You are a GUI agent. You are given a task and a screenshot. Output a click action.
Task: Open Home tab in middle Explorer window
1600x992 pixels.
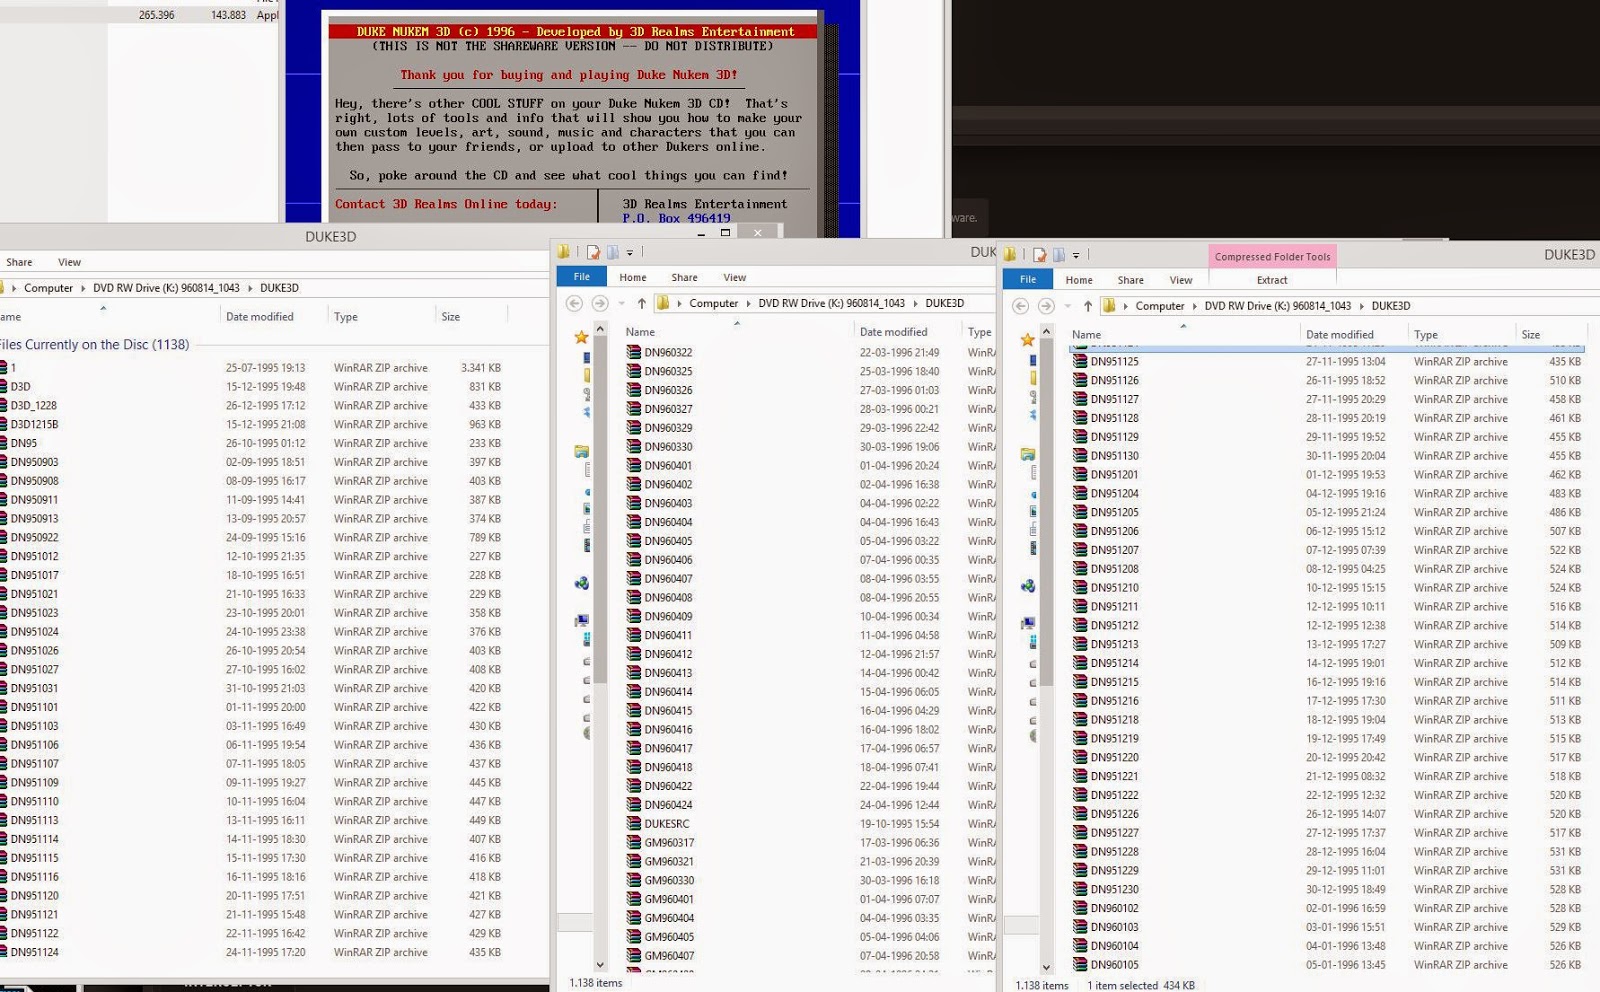point(632,277)
